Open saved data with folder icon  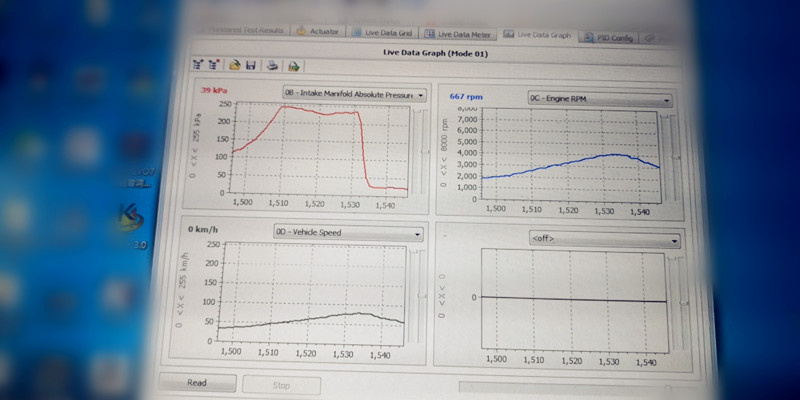(x=235, y=65)
